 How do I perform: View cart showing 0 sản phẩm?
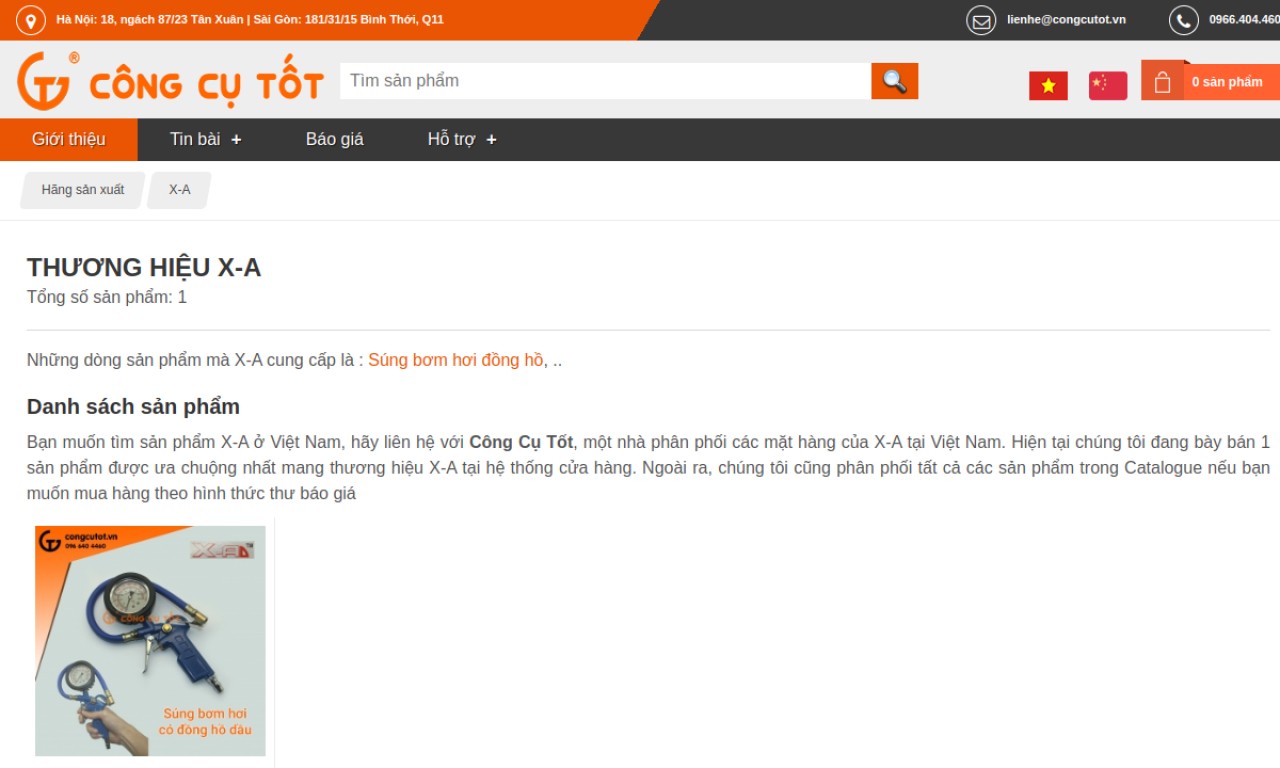click(x=1227, y=82)
